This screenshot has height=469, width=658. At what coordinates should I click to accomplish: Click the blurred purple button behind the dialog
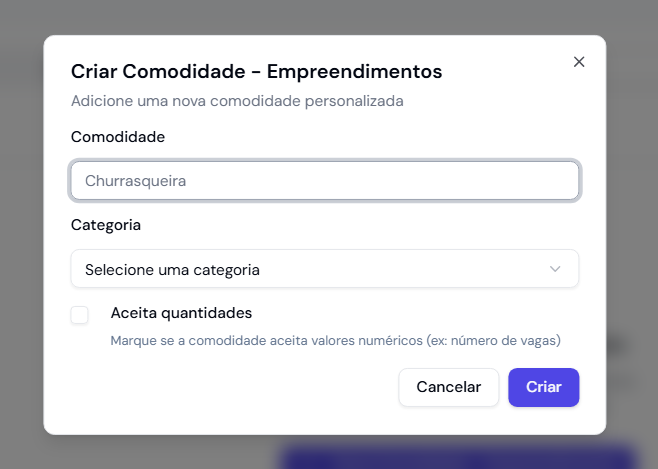pos(460,457)
